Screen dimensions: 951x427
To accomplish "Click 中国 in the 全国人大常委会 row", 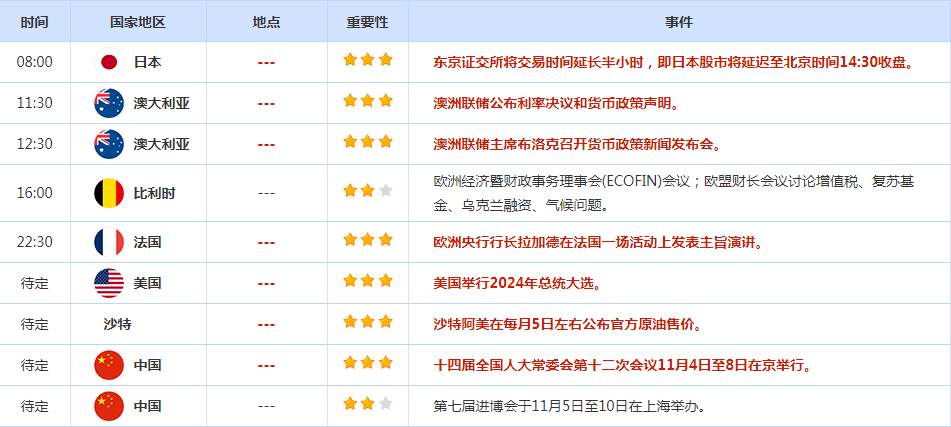I will [147, 365].
